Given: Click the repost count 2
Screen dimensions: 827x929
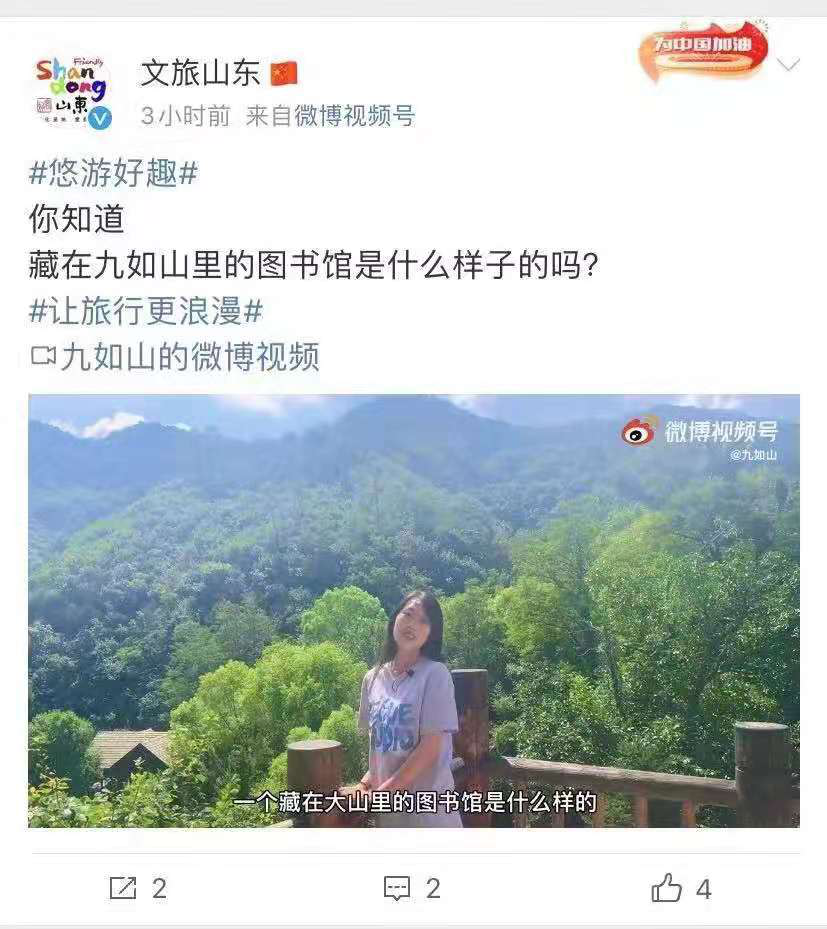Looking at the screenshot, I should click(159, 889).
